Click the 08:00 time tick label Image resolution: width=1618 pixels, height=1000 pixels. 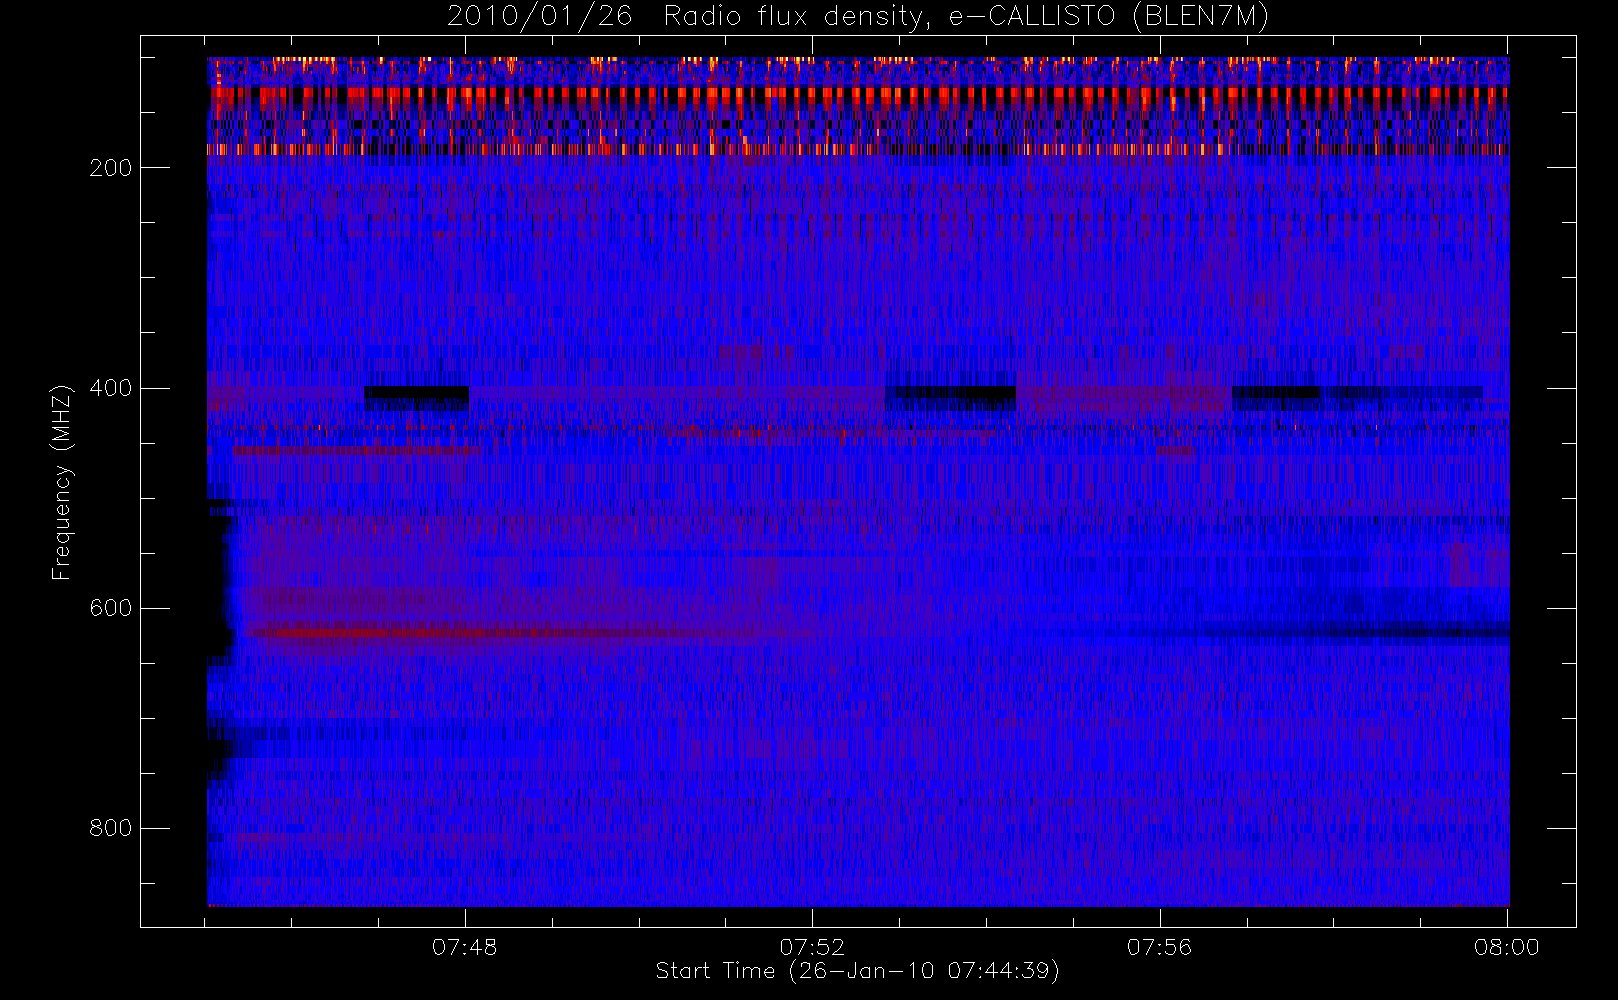[x=1506, y=947]
